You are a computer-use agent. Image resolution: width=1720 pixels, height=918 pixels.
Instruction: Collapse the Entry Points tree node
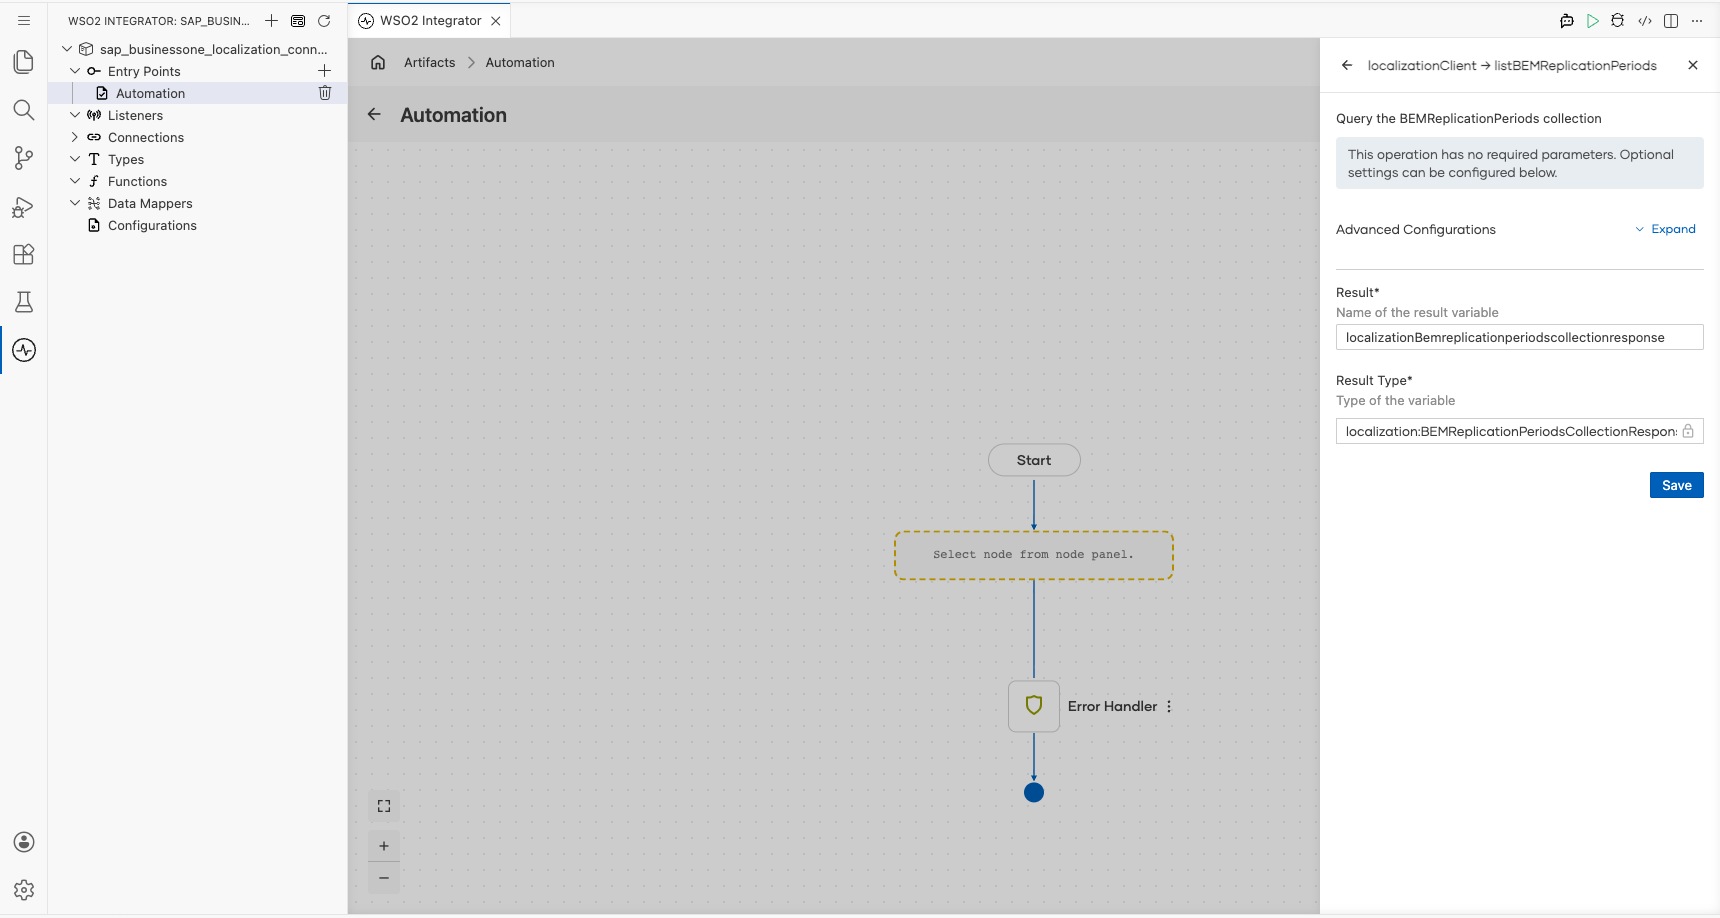(75, 71)
